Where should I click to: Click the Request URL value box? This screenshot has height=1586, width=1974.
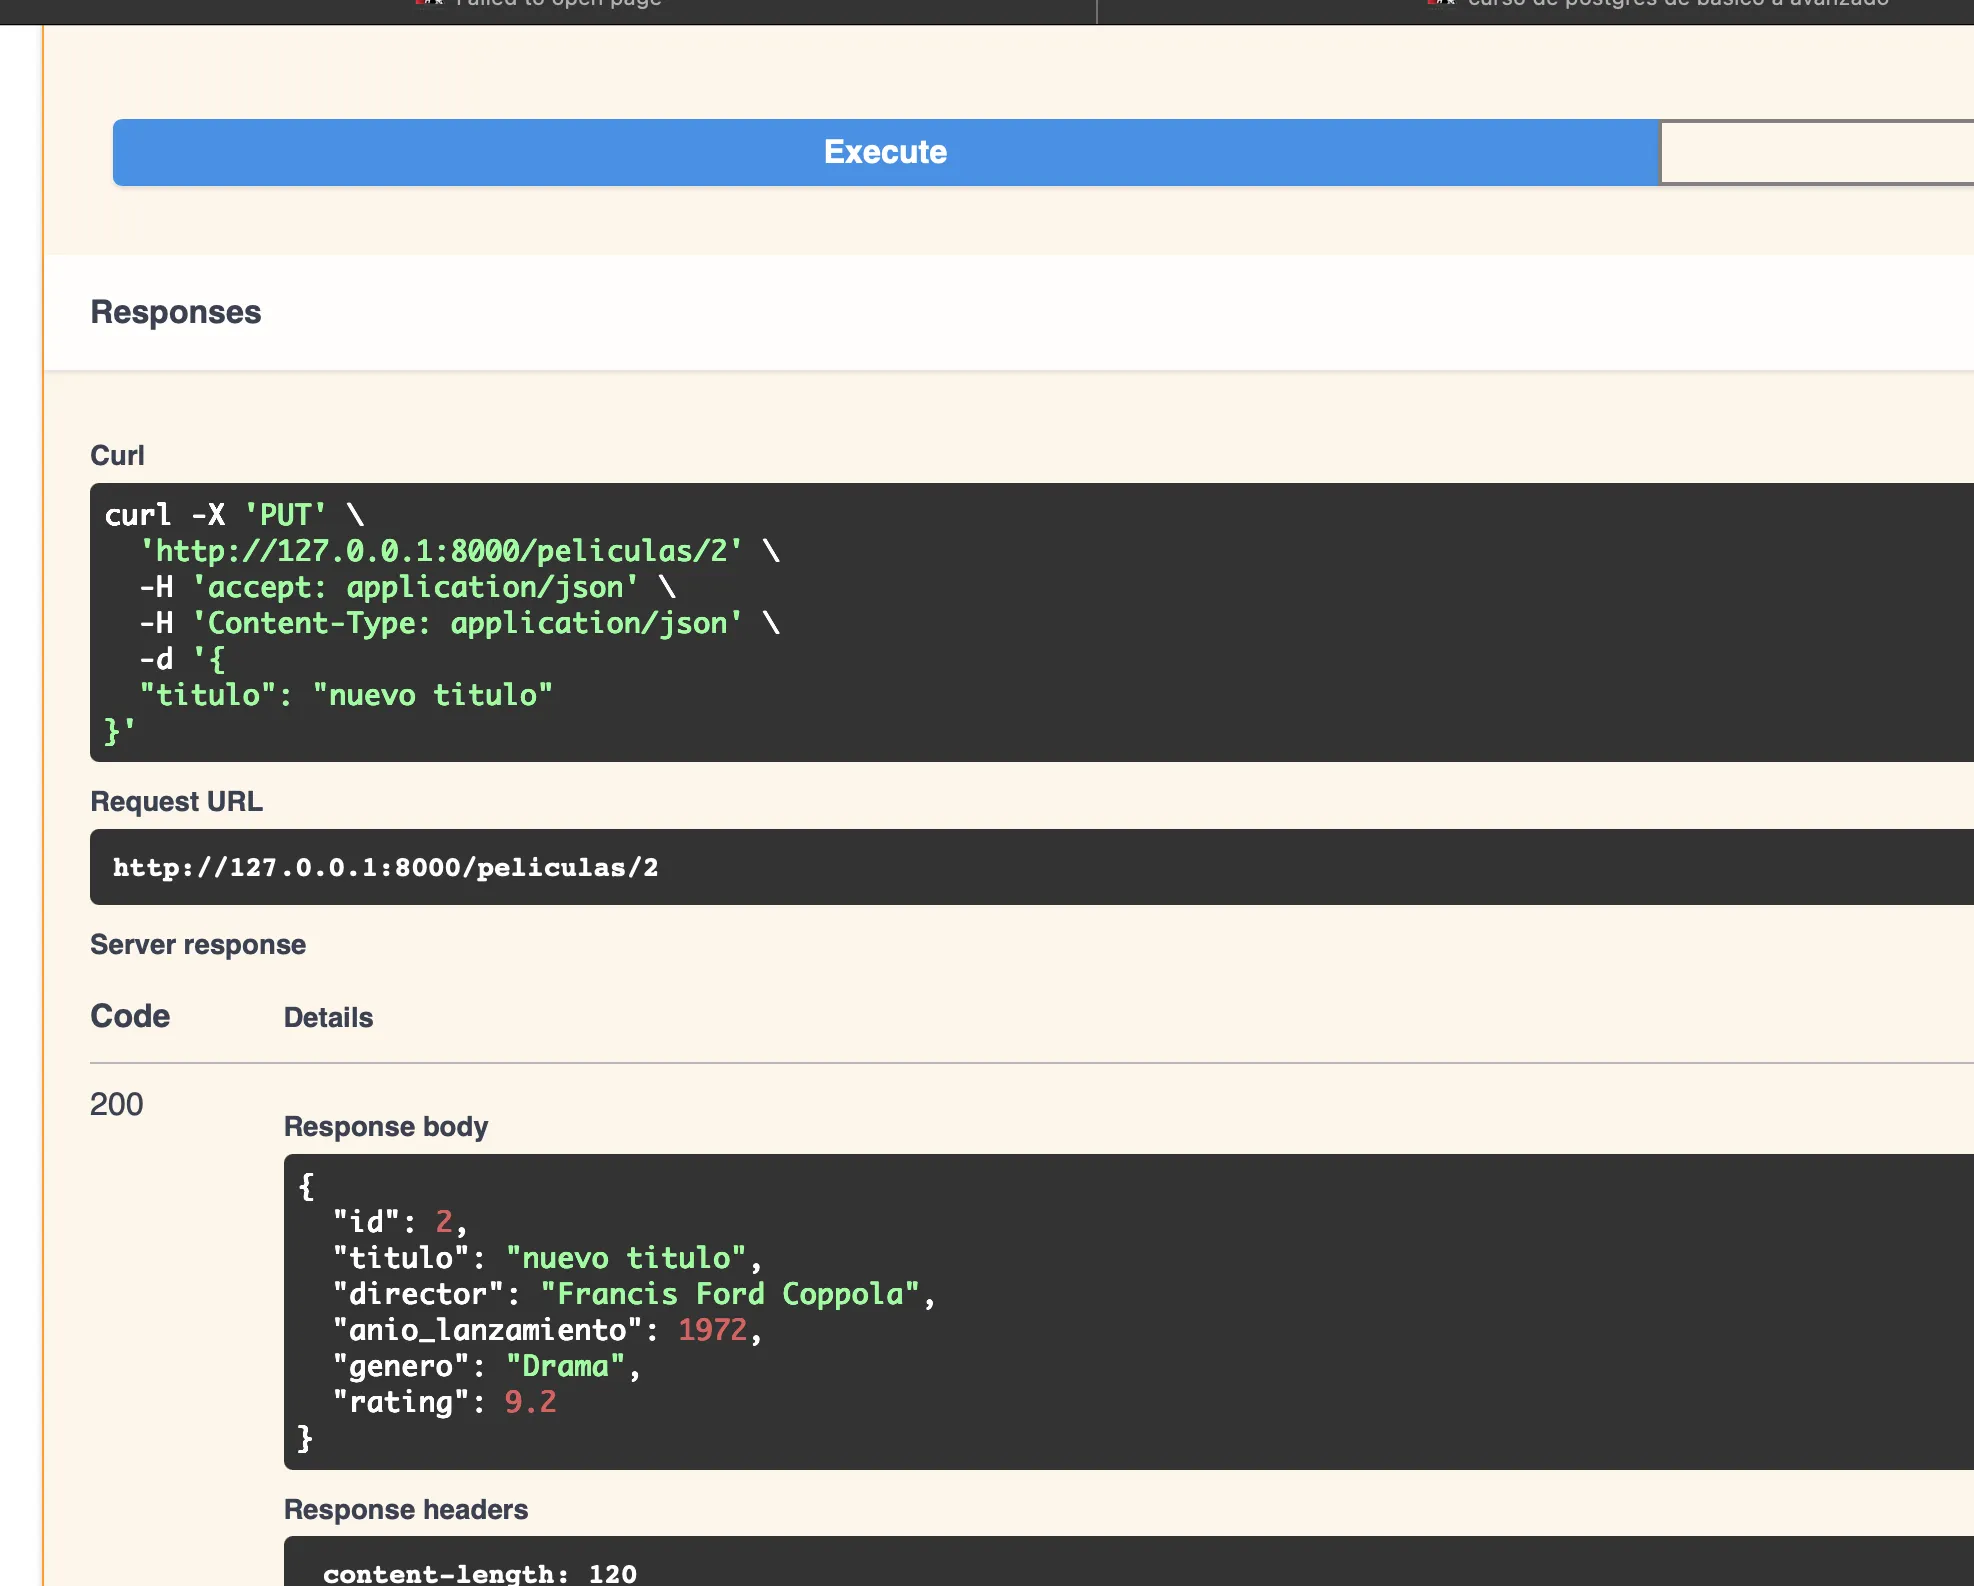pyautogui.click(x=1032, y=867)
